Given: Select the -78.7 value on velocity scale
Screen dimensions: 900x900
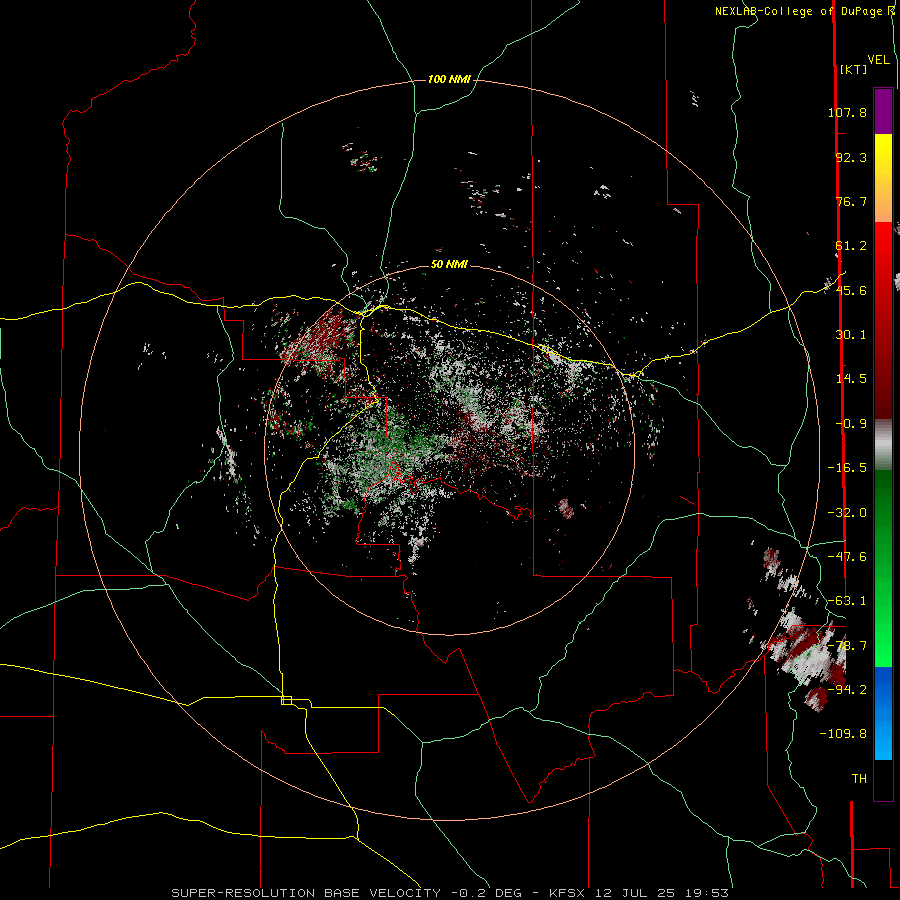Looking at the screenshot, I should point(847,646).
